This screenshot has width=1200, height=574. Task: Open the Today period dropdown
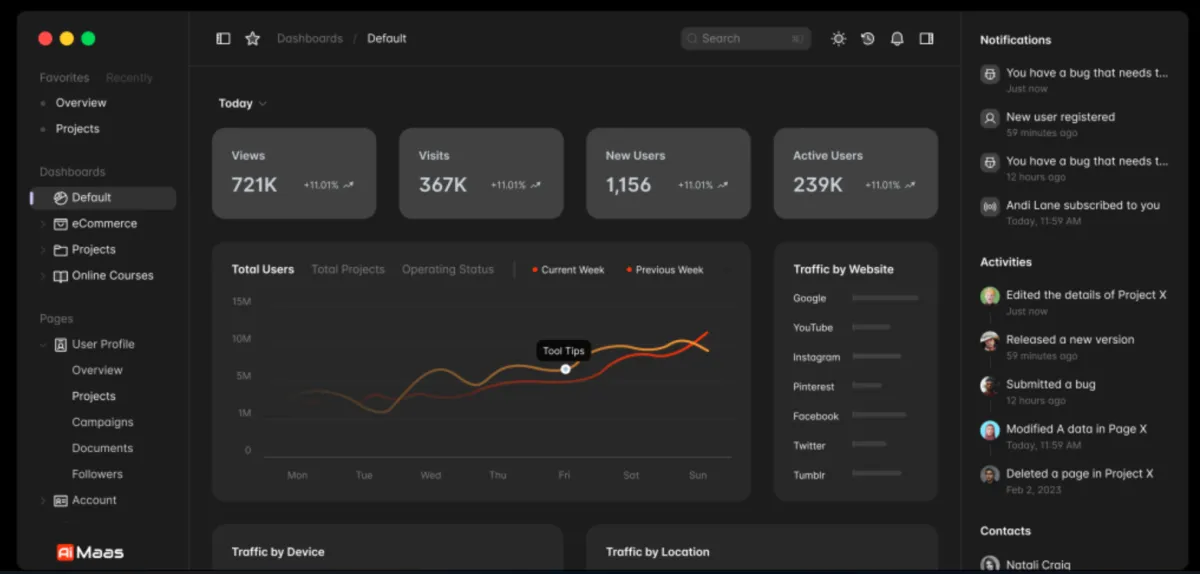pos(243,104)
